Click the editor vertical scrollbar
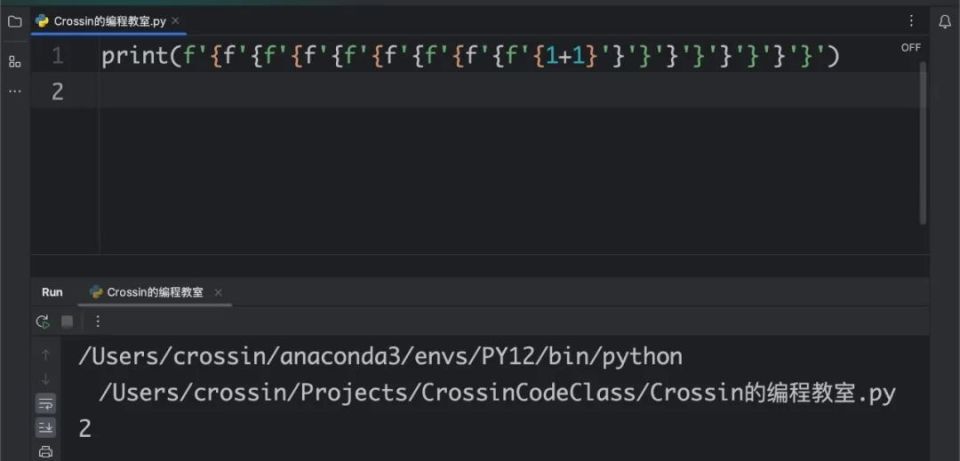The height and width of the screenshot is (461, 960). (x=923, y=142)
